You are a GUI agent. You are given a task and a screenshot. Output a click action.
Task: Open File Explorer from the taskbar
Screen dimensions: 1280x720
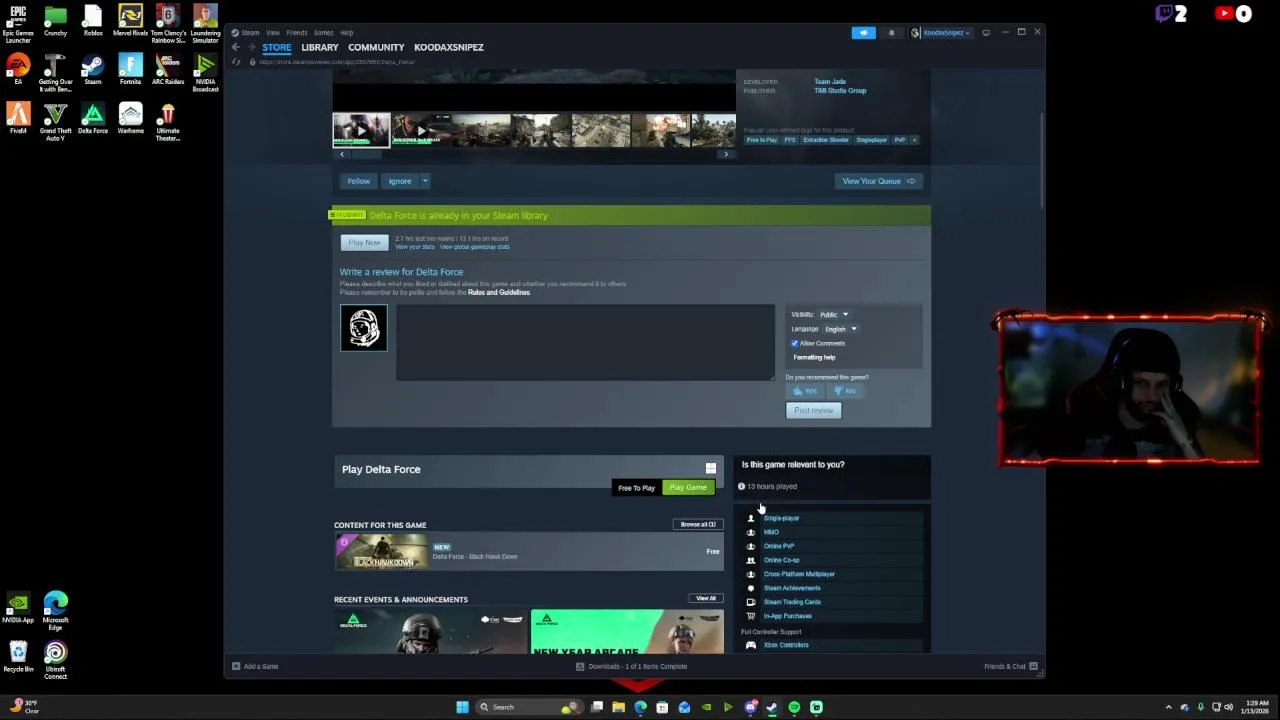(x=618, y=707)
